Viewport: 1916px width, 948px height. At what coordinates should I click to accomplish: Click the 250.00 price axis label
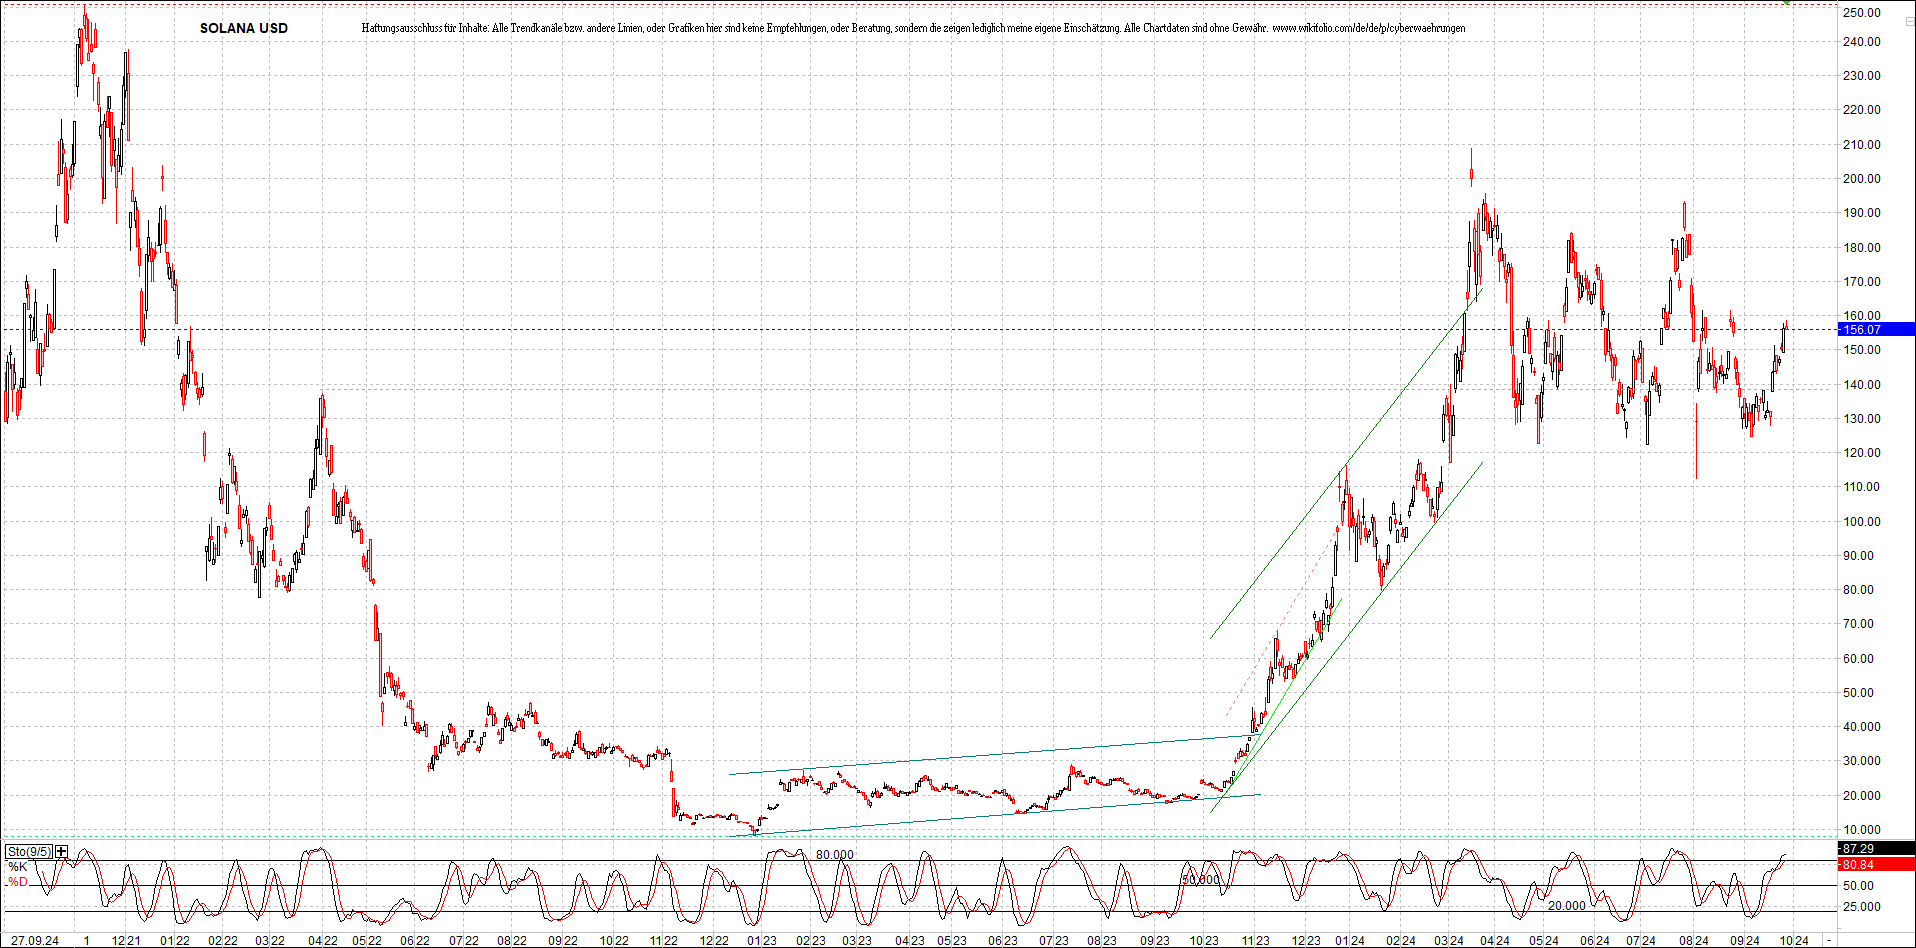pyautogui.click(x=1862, y=13)
